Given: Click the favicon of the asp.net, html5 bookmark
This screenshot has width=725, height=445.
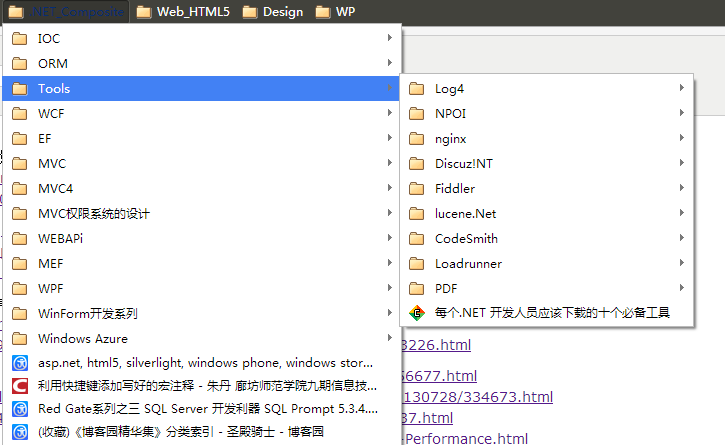Looking at the screenshot, I should (20, 363).
